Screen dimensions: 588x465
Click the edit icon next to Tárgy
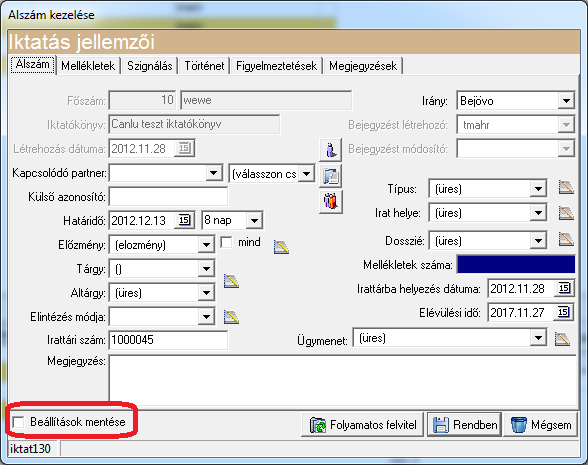pyautogui.click(x=231, y=281)
